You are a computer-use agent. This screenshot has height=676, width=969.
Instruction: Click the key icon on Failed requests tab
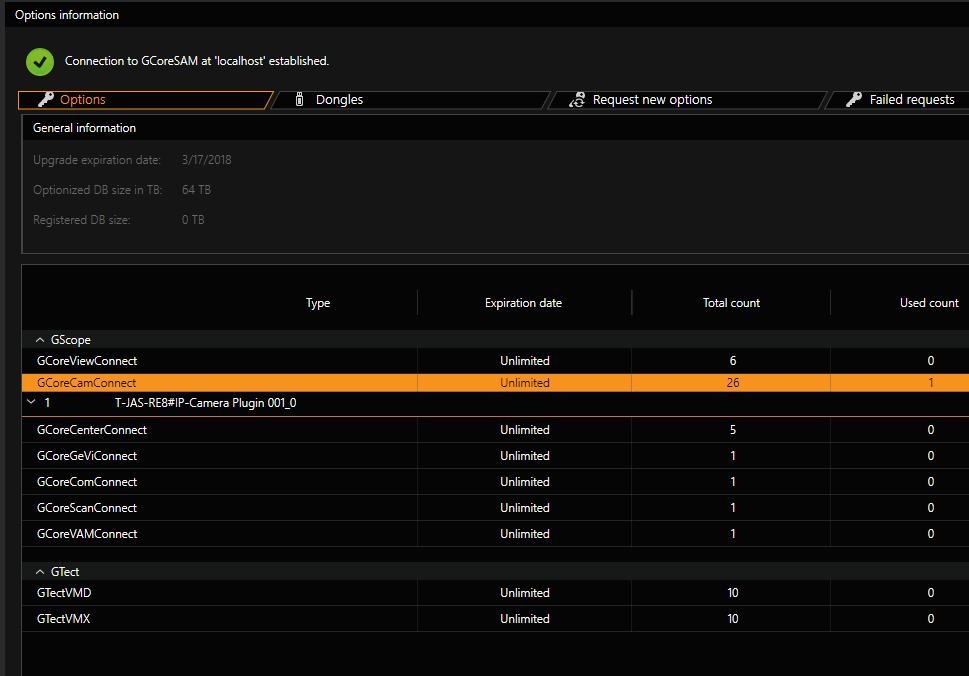point(854,99)
